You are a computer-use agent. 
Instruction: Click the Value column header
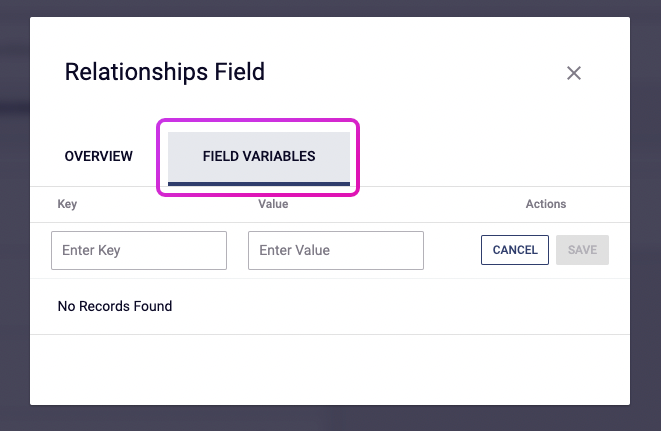273,204
